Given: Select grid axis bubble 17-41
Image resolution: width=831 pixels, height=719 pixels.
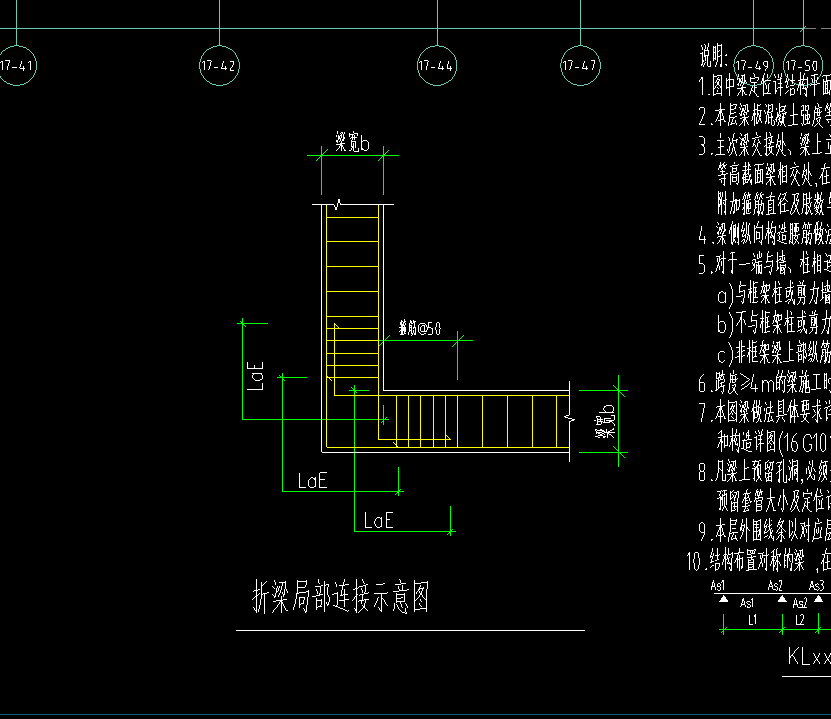Looking at the screenshot, I should coord(16,66).
